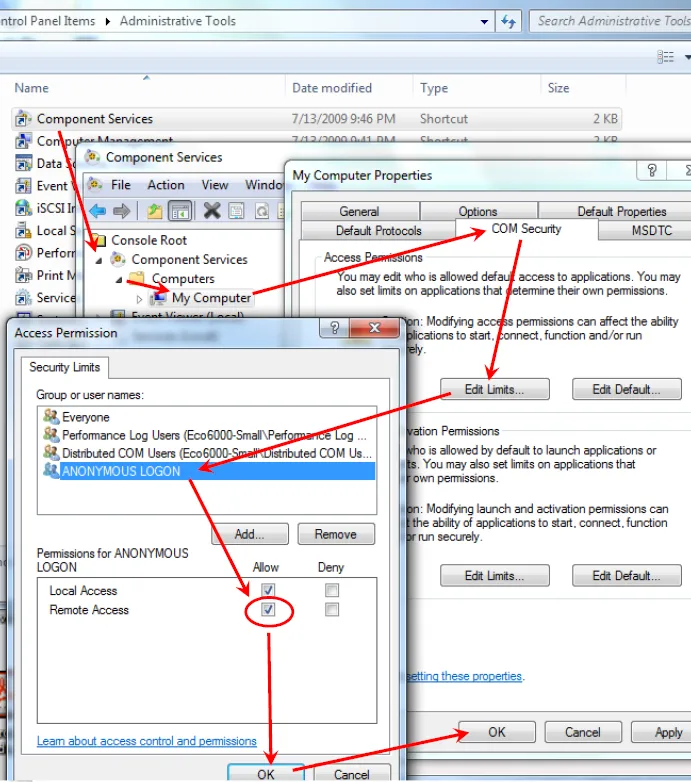
Task: Click the Up One Level folder icon
Action: (x=155, y=211)
